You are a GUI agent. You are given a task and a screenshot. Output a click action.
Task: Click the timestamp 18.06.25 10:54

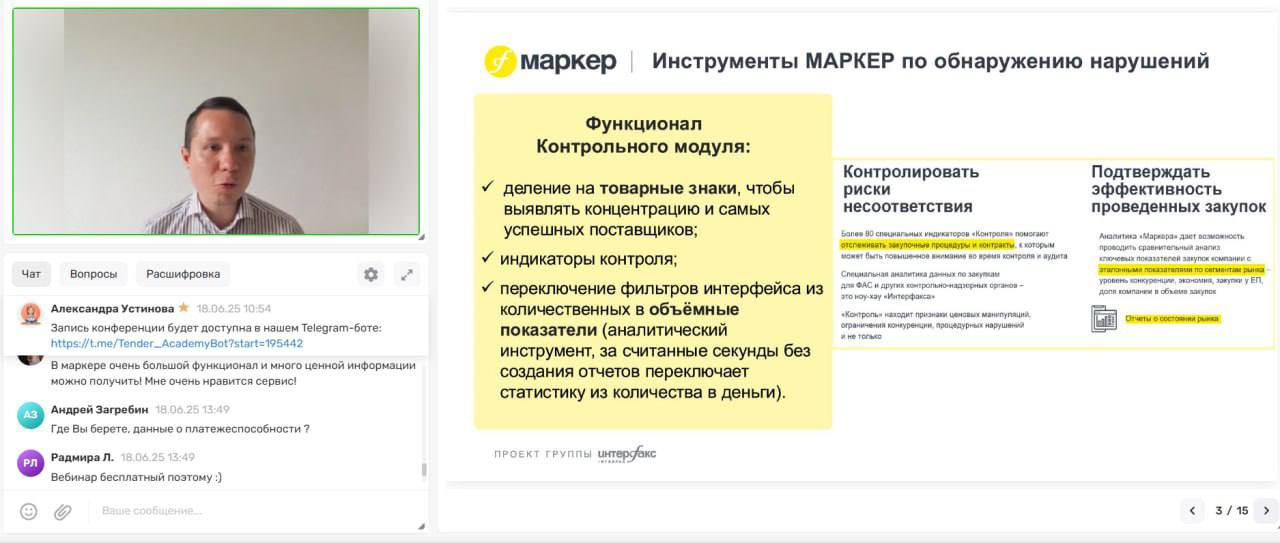click(x=234, y=309)
